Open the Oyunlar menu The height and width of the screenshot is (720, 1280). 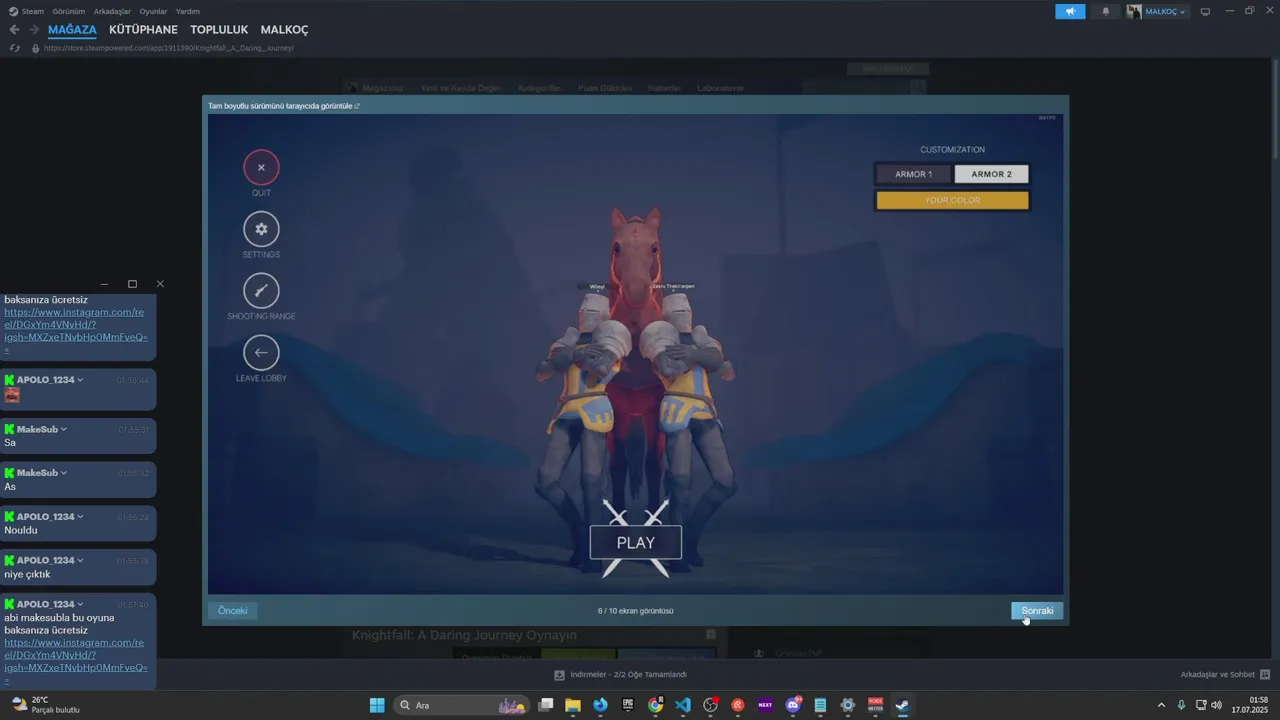click(153, 11)
